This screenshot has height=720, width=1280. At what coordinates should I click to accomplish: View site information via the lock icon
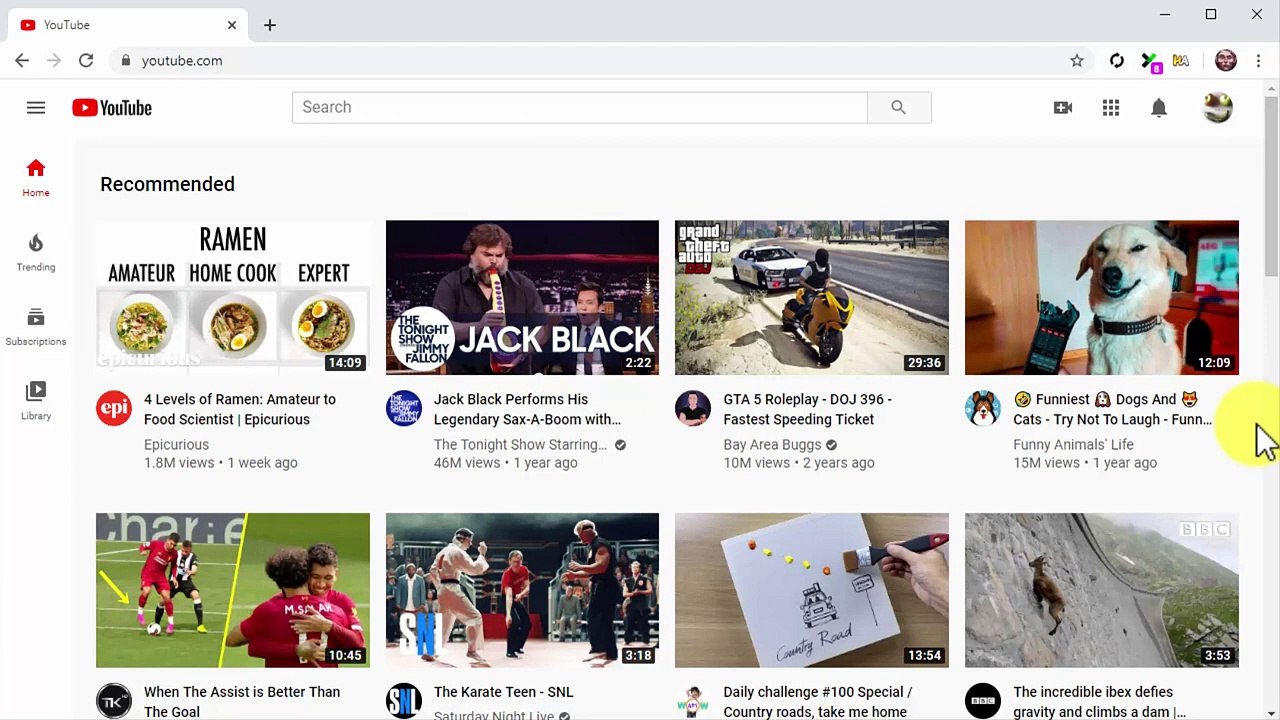click(125, 61)
